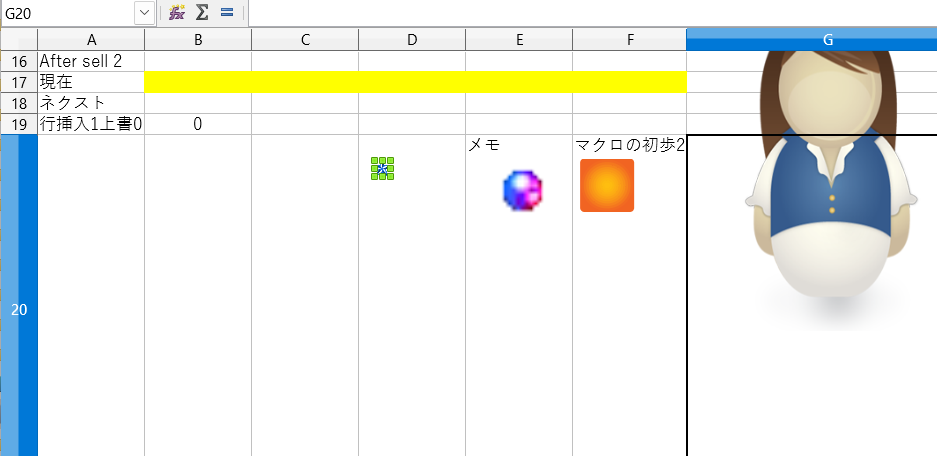
Task: Click yellow highlighted cell B17
Action: (198, 82)
